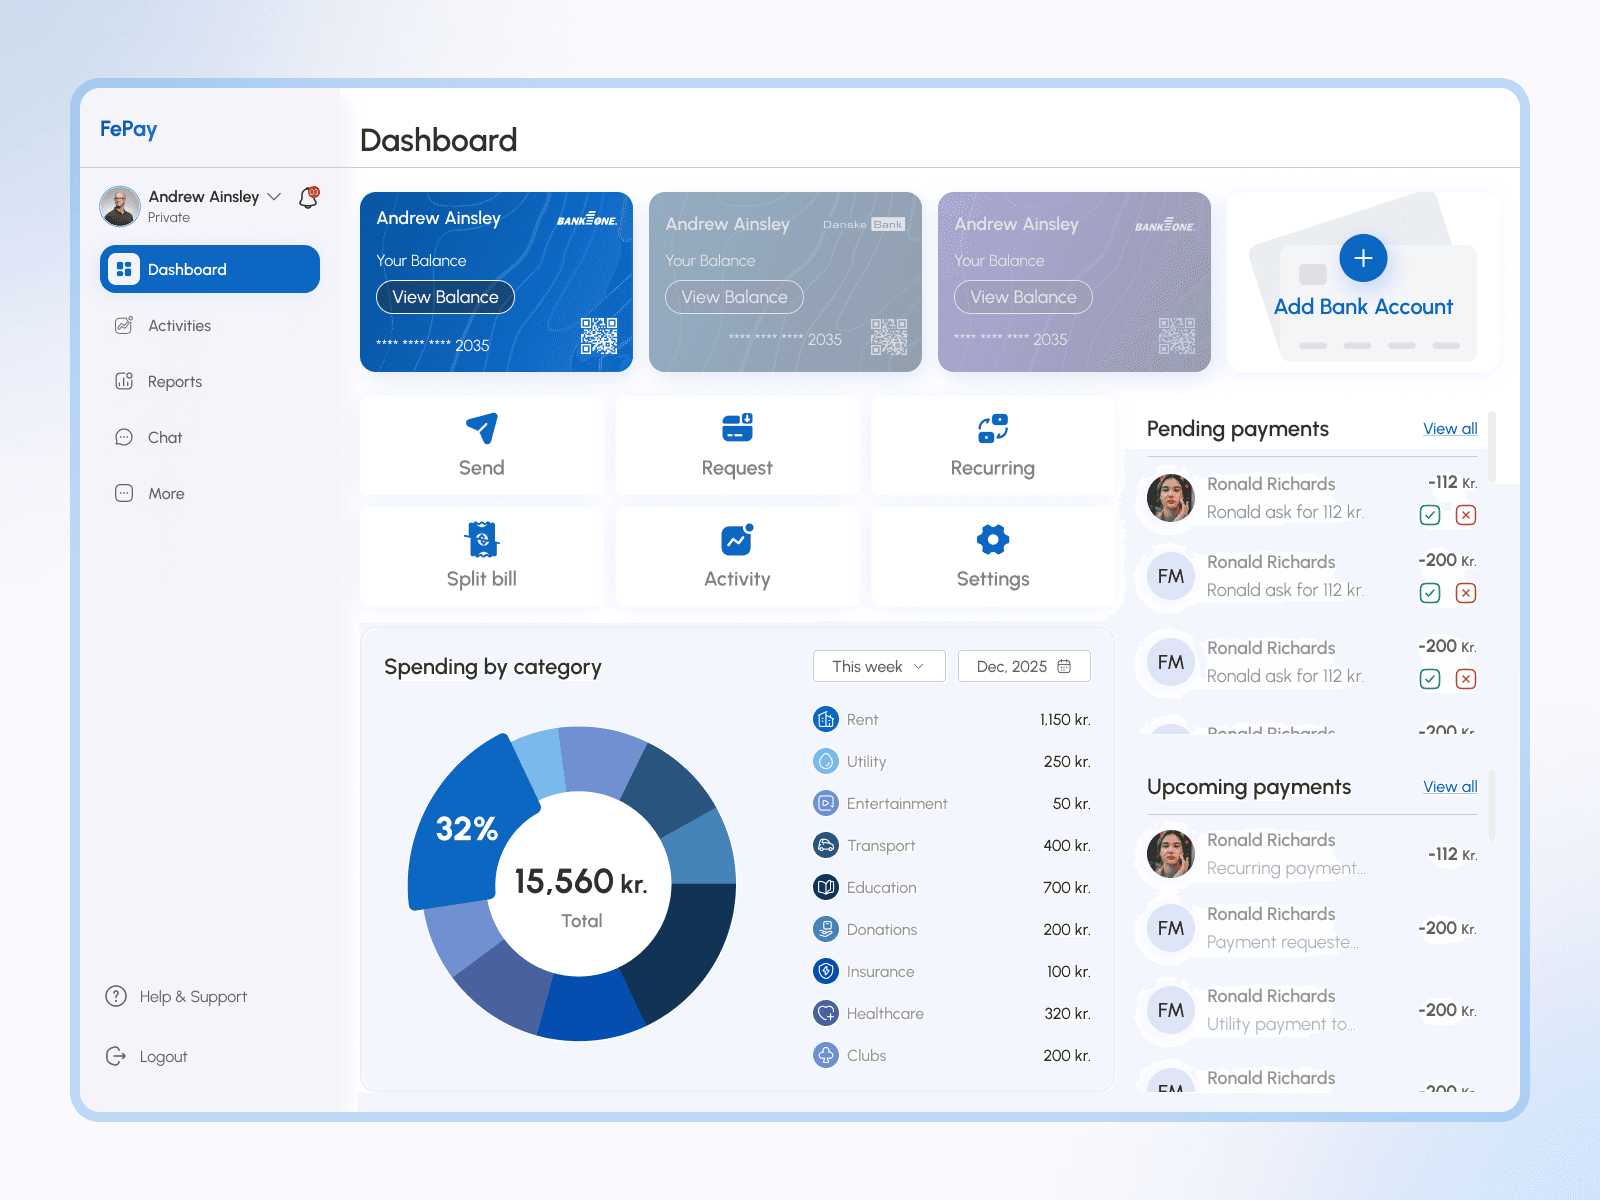Click the Request icon
The height and width of the screenshot is (1200, 1600).
pos(738,428)
